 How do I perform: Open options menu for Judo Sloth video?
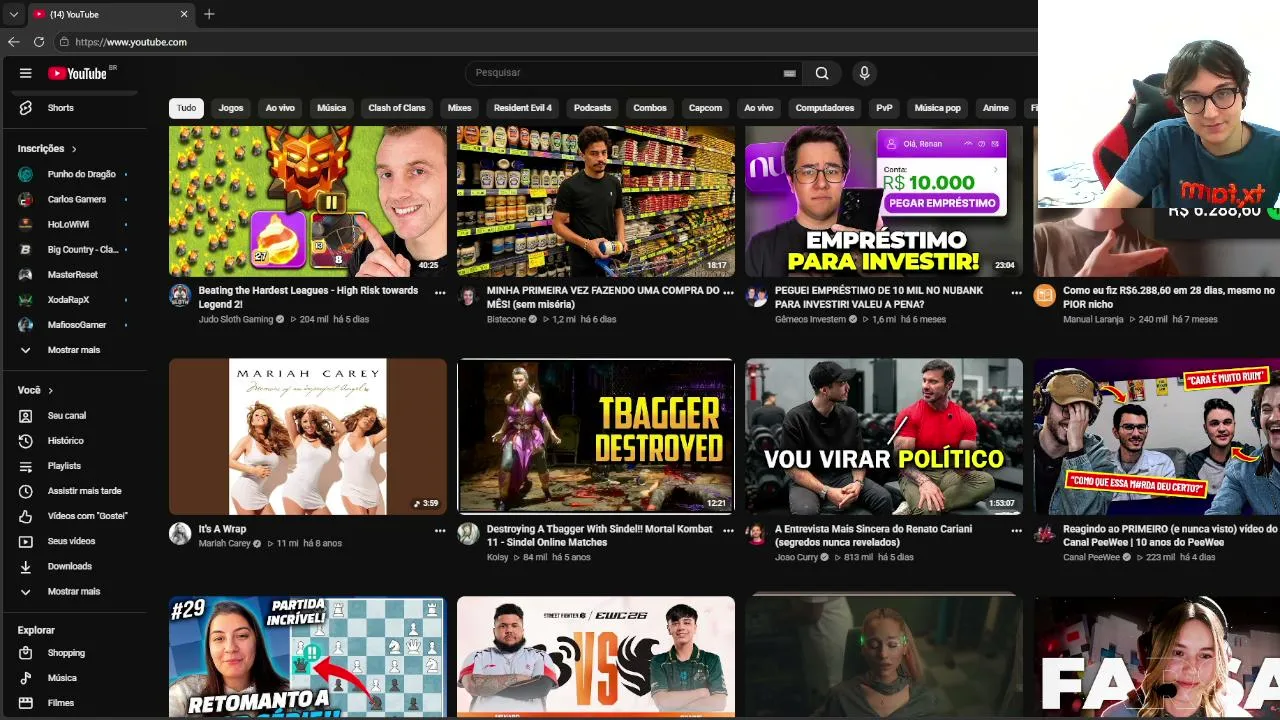click(440, 293)
